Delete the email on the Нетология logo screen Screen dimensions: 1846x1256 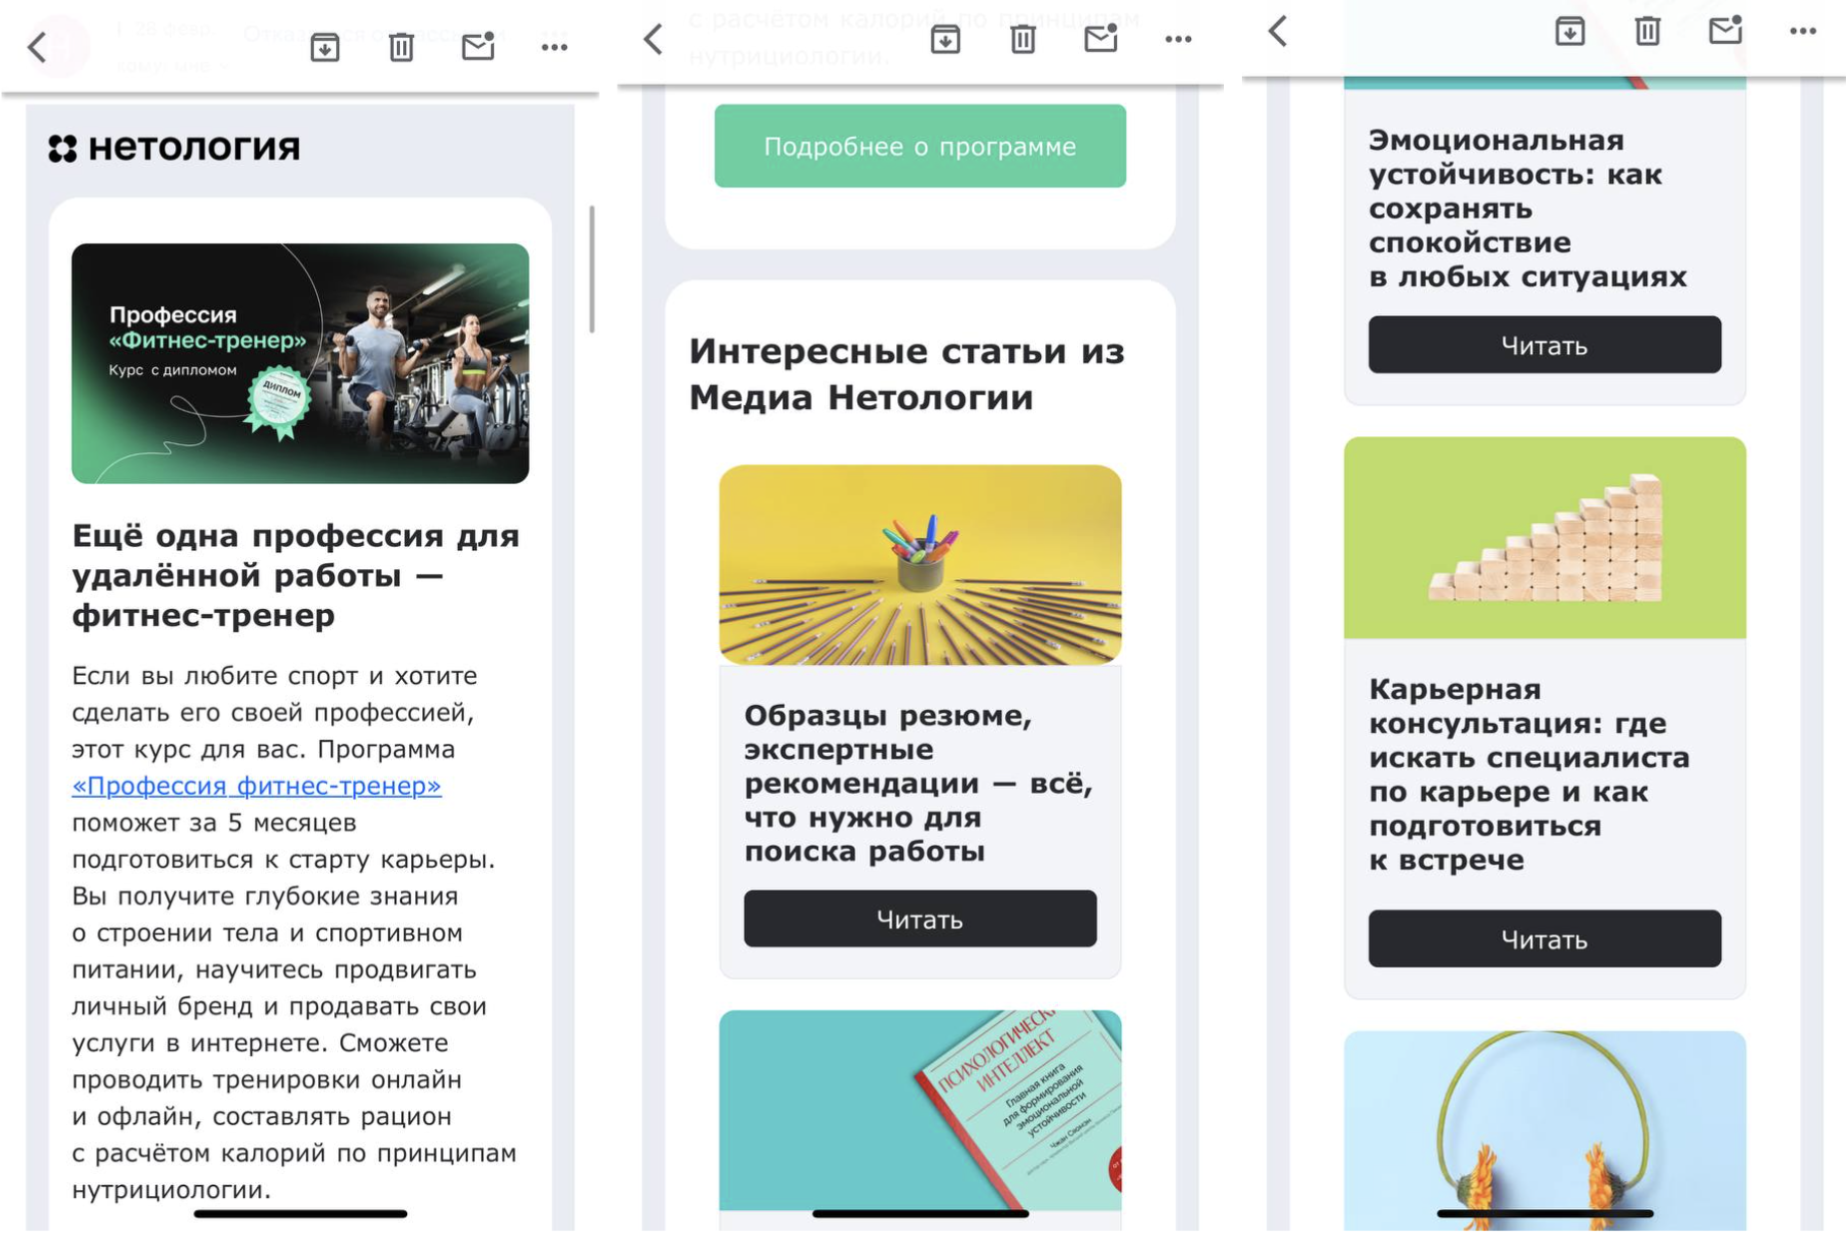tap(401, 47)
